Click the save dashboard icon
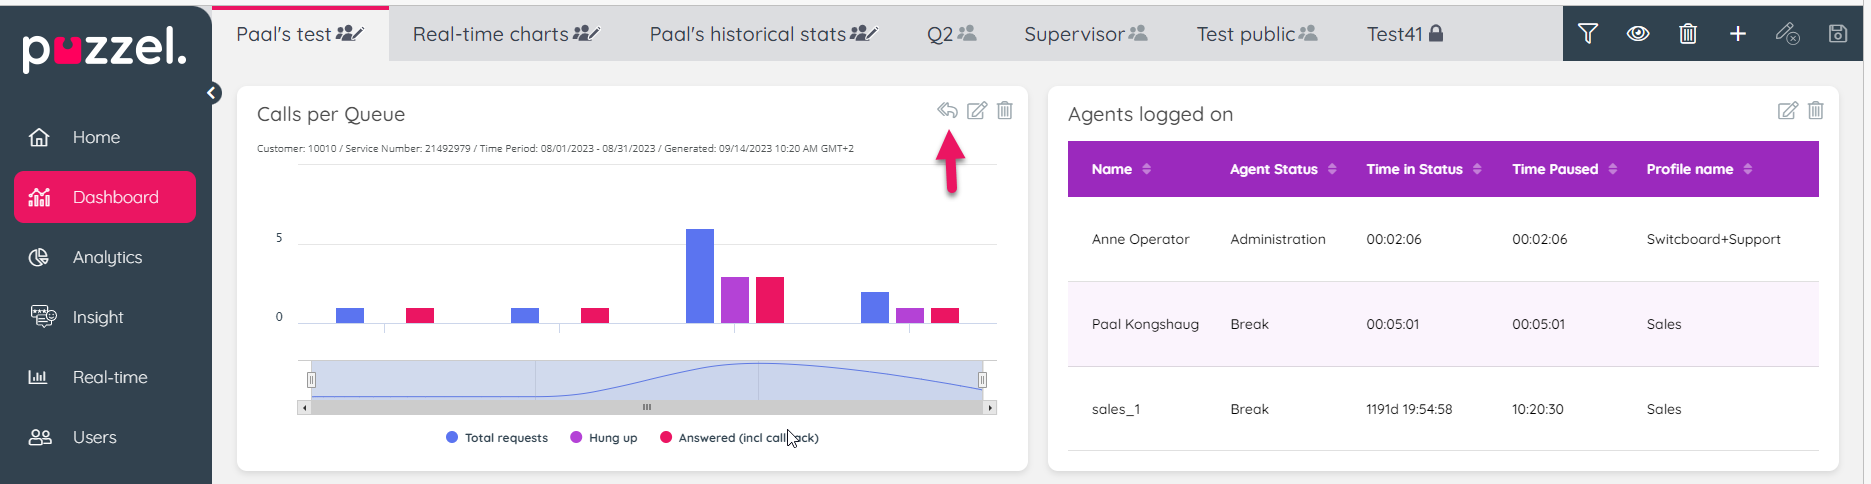This screenshot has height=484, width=1871. point(1838,34)
